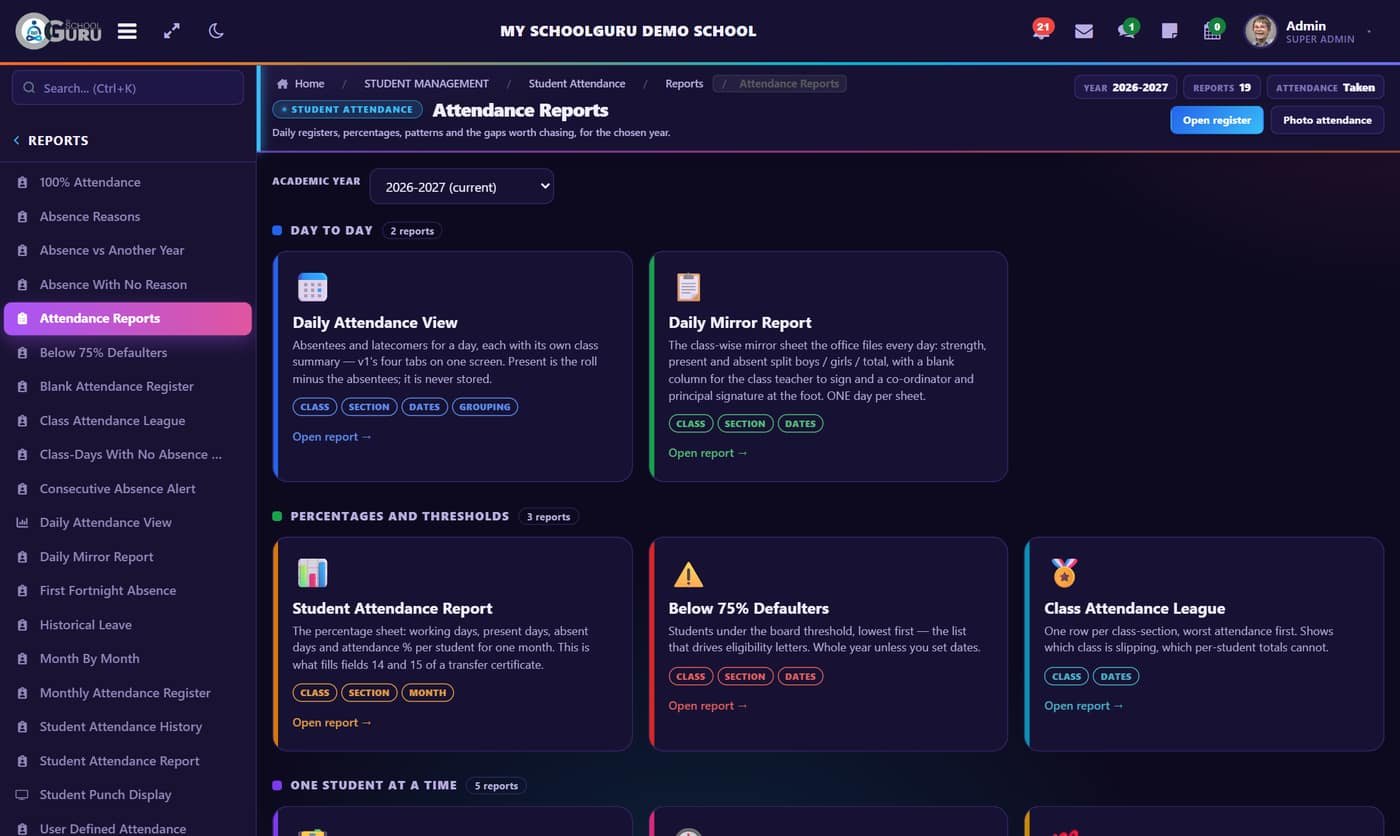Click the Open register button
Screen dimensions: 1400x836
(x=1216, y=120)
